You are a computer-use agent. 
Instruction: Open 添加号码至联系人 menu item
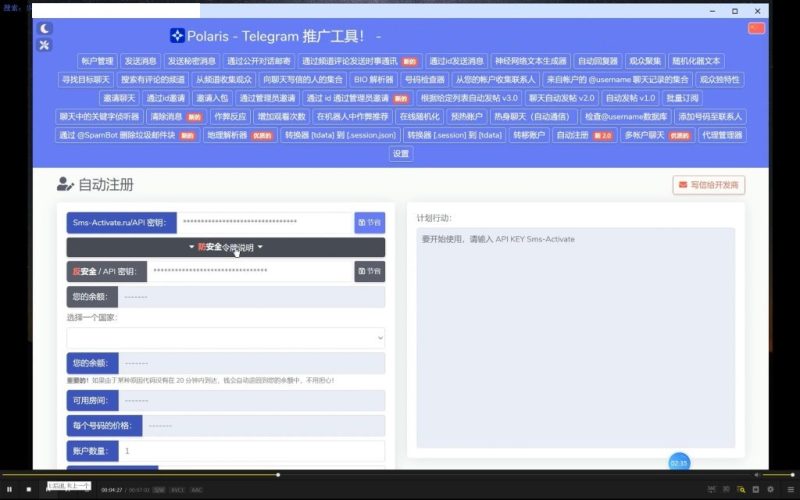(710, 116)
